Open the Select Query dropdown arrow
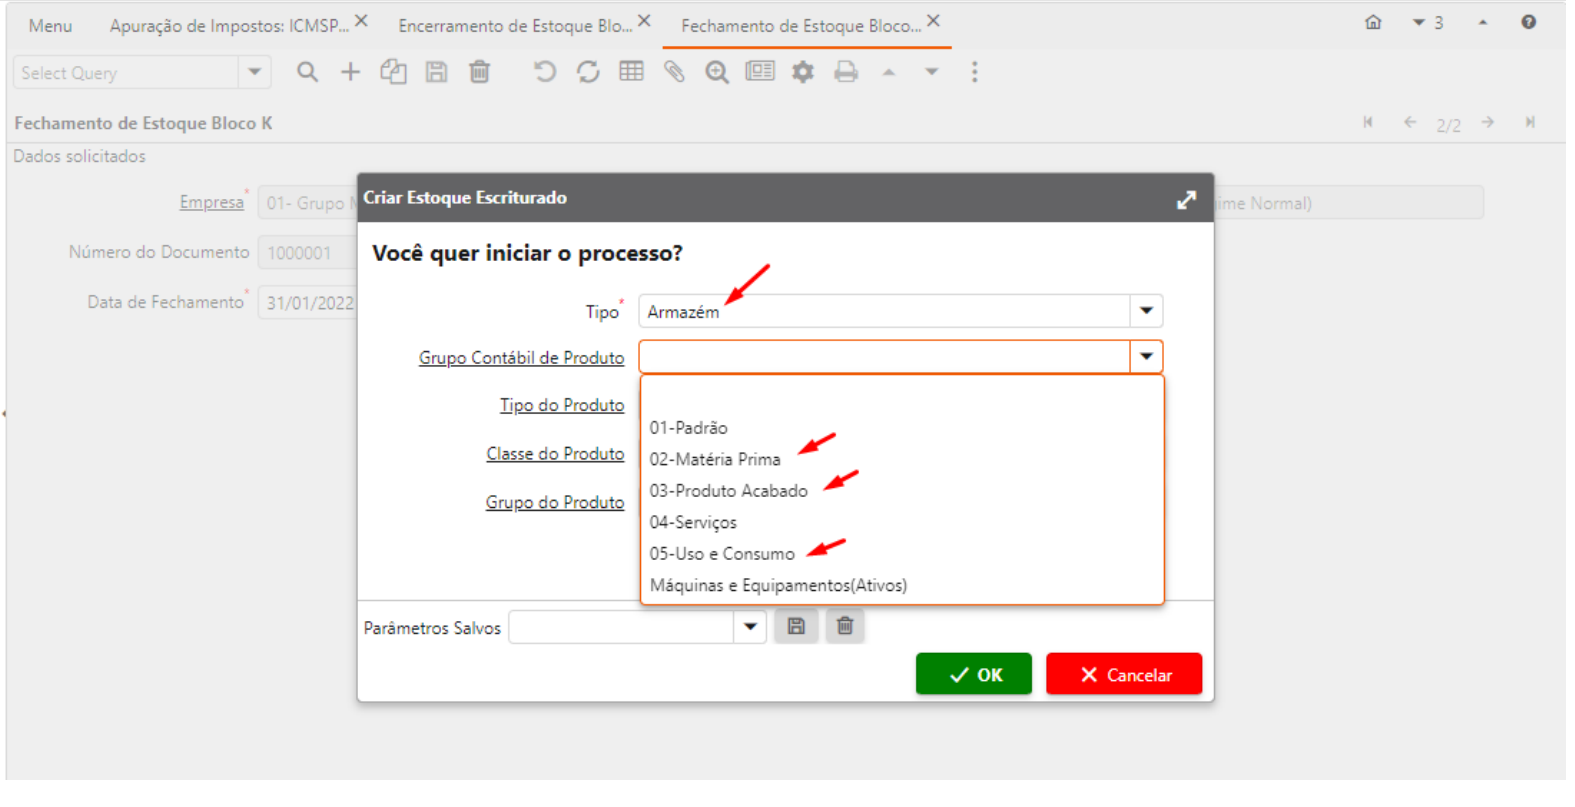Screen dimensions: 1575x807 click(254, 72)
